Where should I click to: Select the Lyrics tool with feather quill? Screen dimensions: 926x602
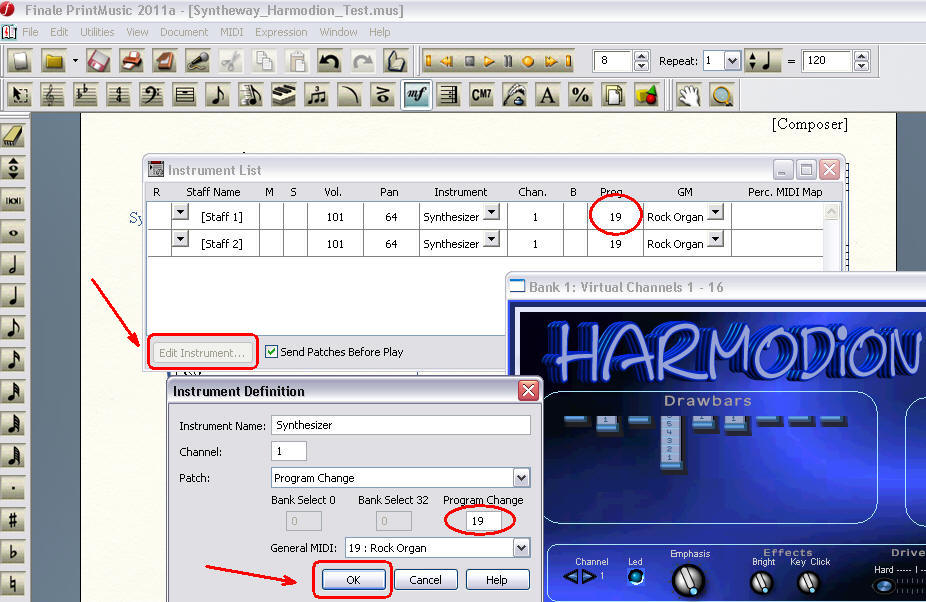(515, 95)
